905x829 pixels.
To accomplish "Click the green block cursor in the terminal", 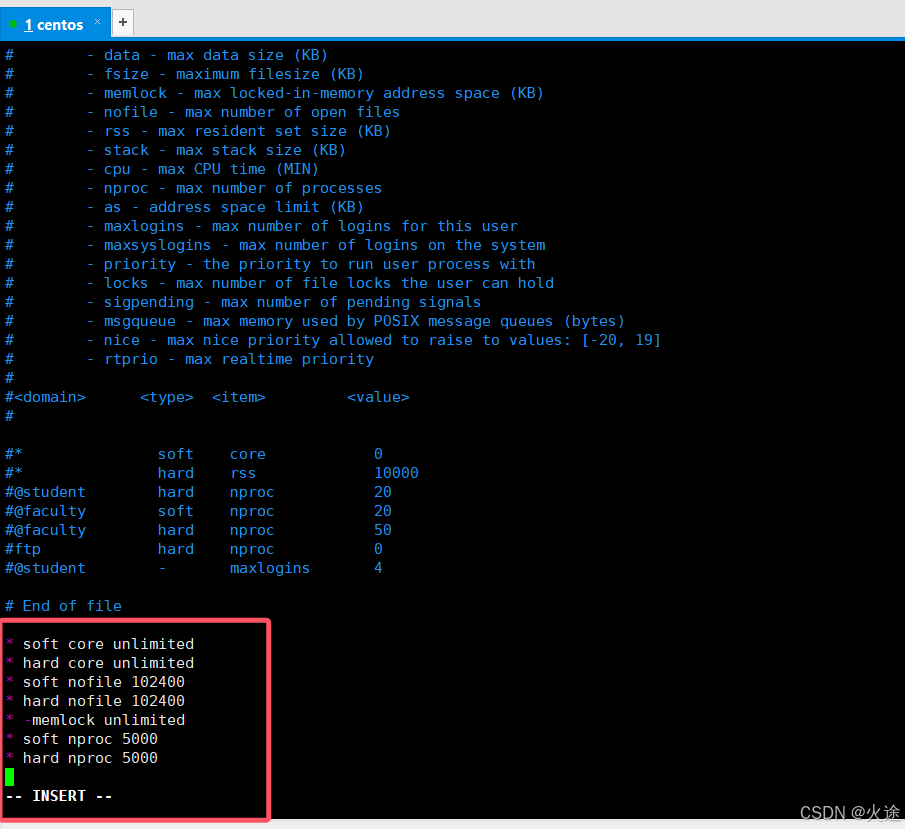I will click(x=8, y=776).
